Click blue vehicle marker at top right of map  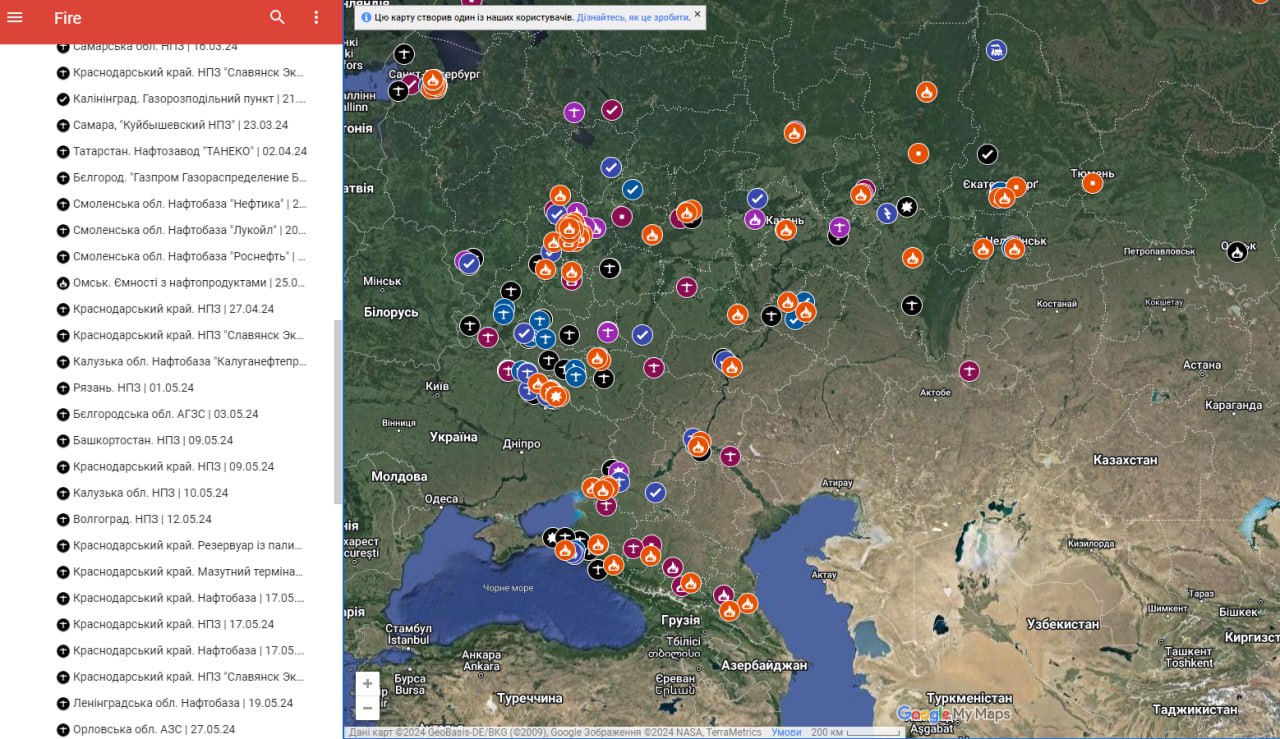click(996, 50)
